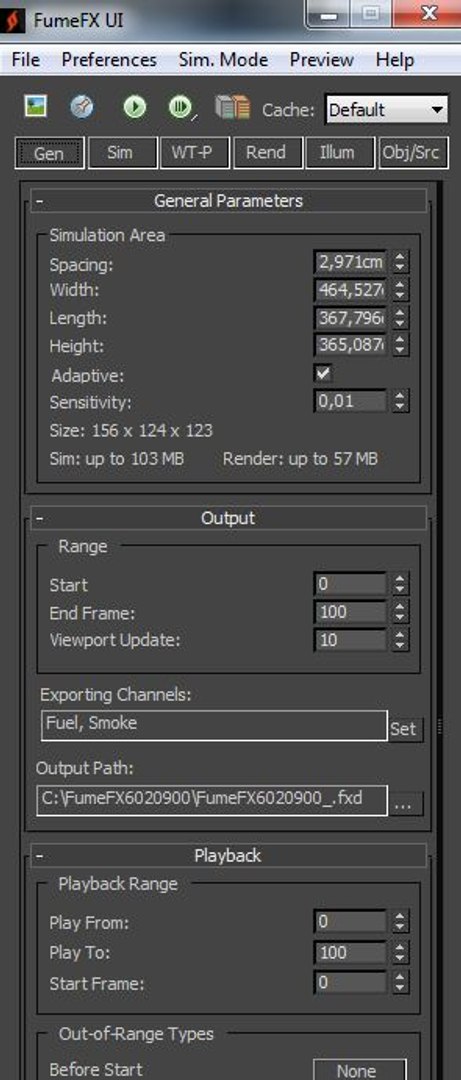Screen dimensions: 461x1080
Task: Click the Output Start frame field
Action: pos(351,585)
